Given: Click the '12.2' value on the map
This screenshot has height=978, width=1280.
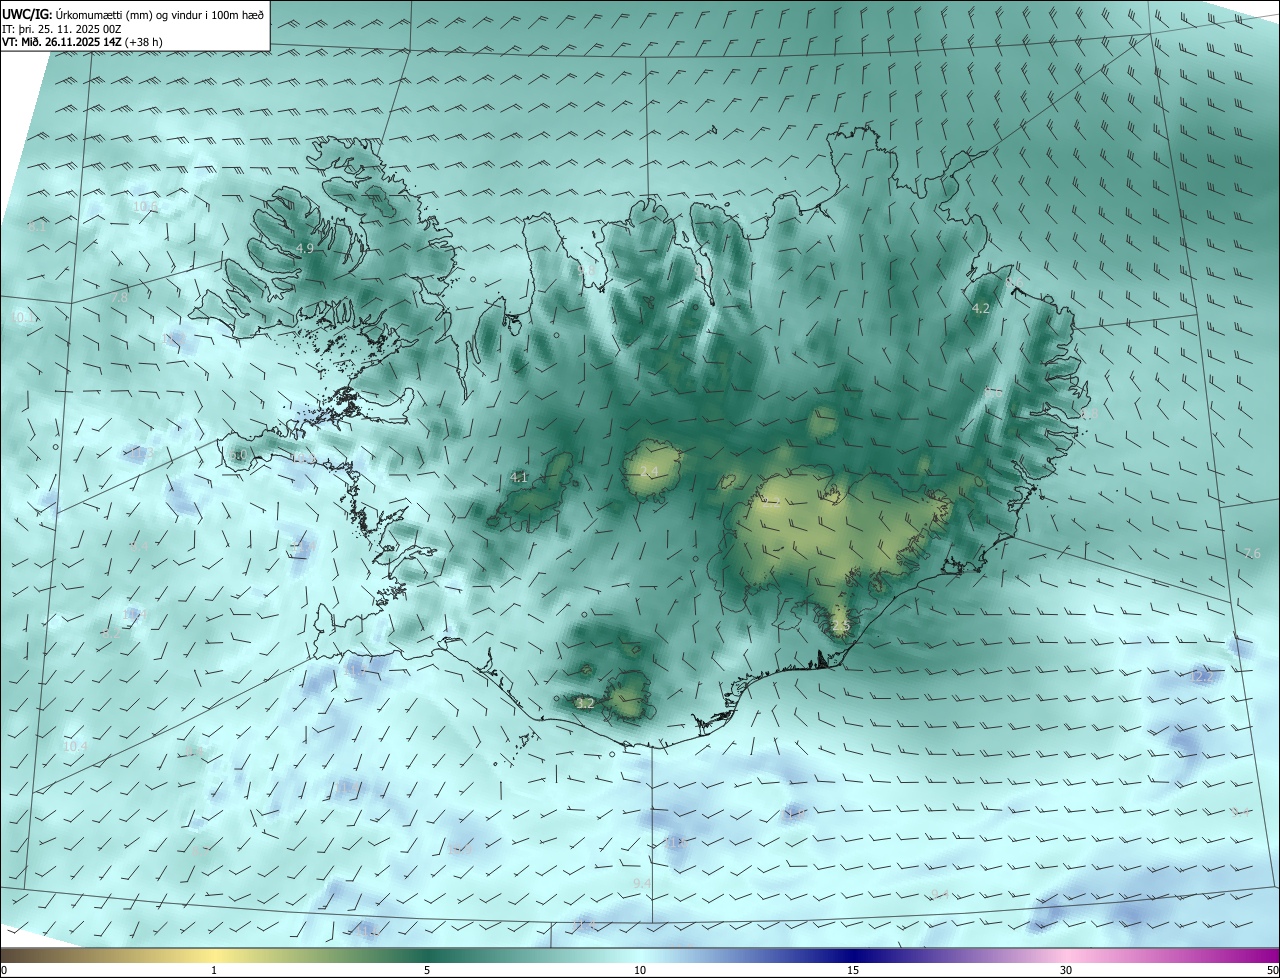Looking at the screenshot, I should tap(1202, 677).
